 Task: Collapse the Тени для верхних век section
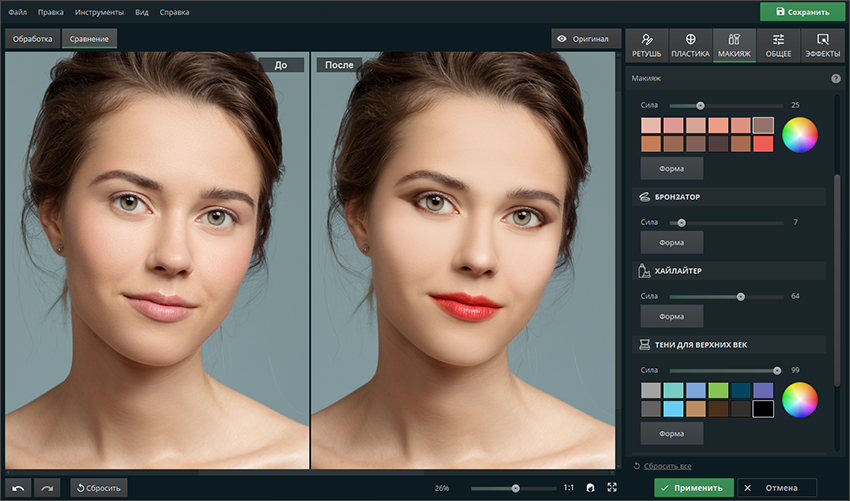click(700, 345)
